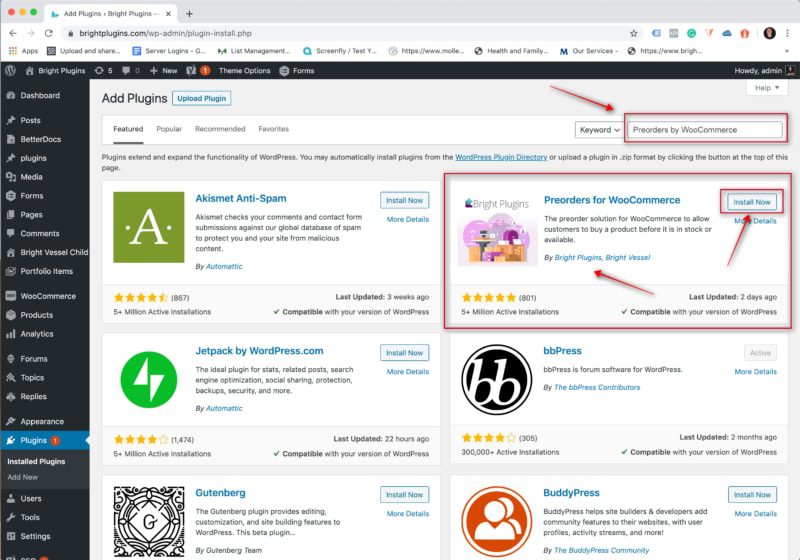Open the Keyword search type dropdown

599,130
